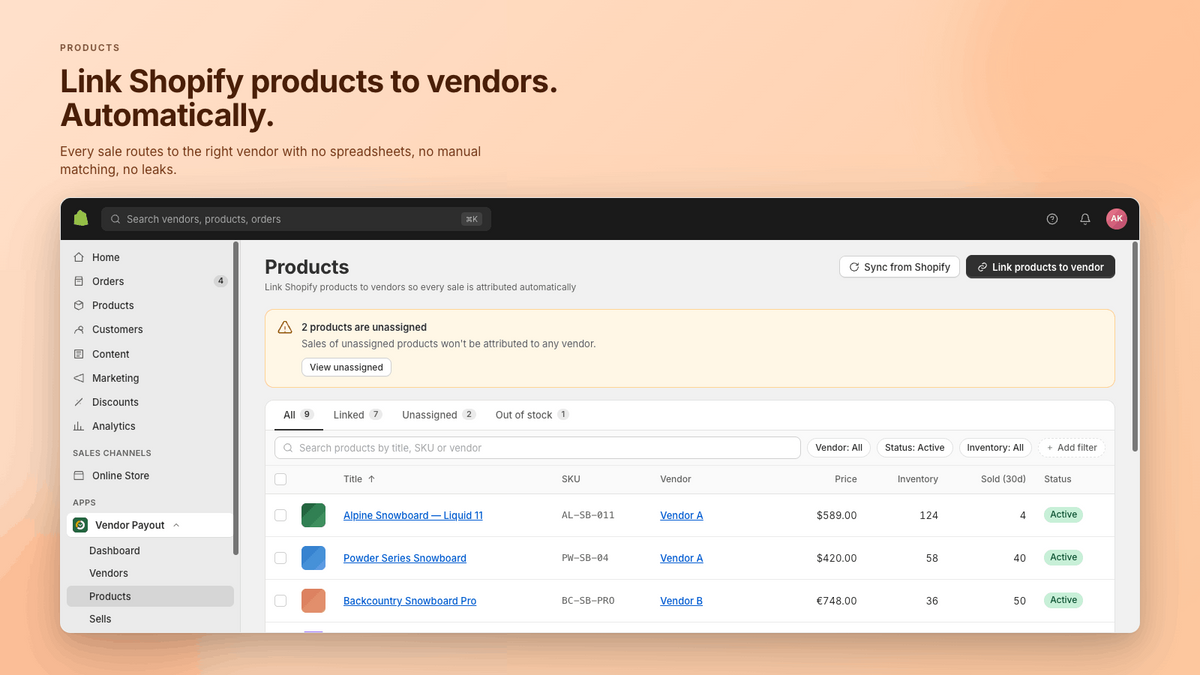Viewport: 1200px width, 675px height.
Task: Click the Vendor column header
Action: point(676,479)
